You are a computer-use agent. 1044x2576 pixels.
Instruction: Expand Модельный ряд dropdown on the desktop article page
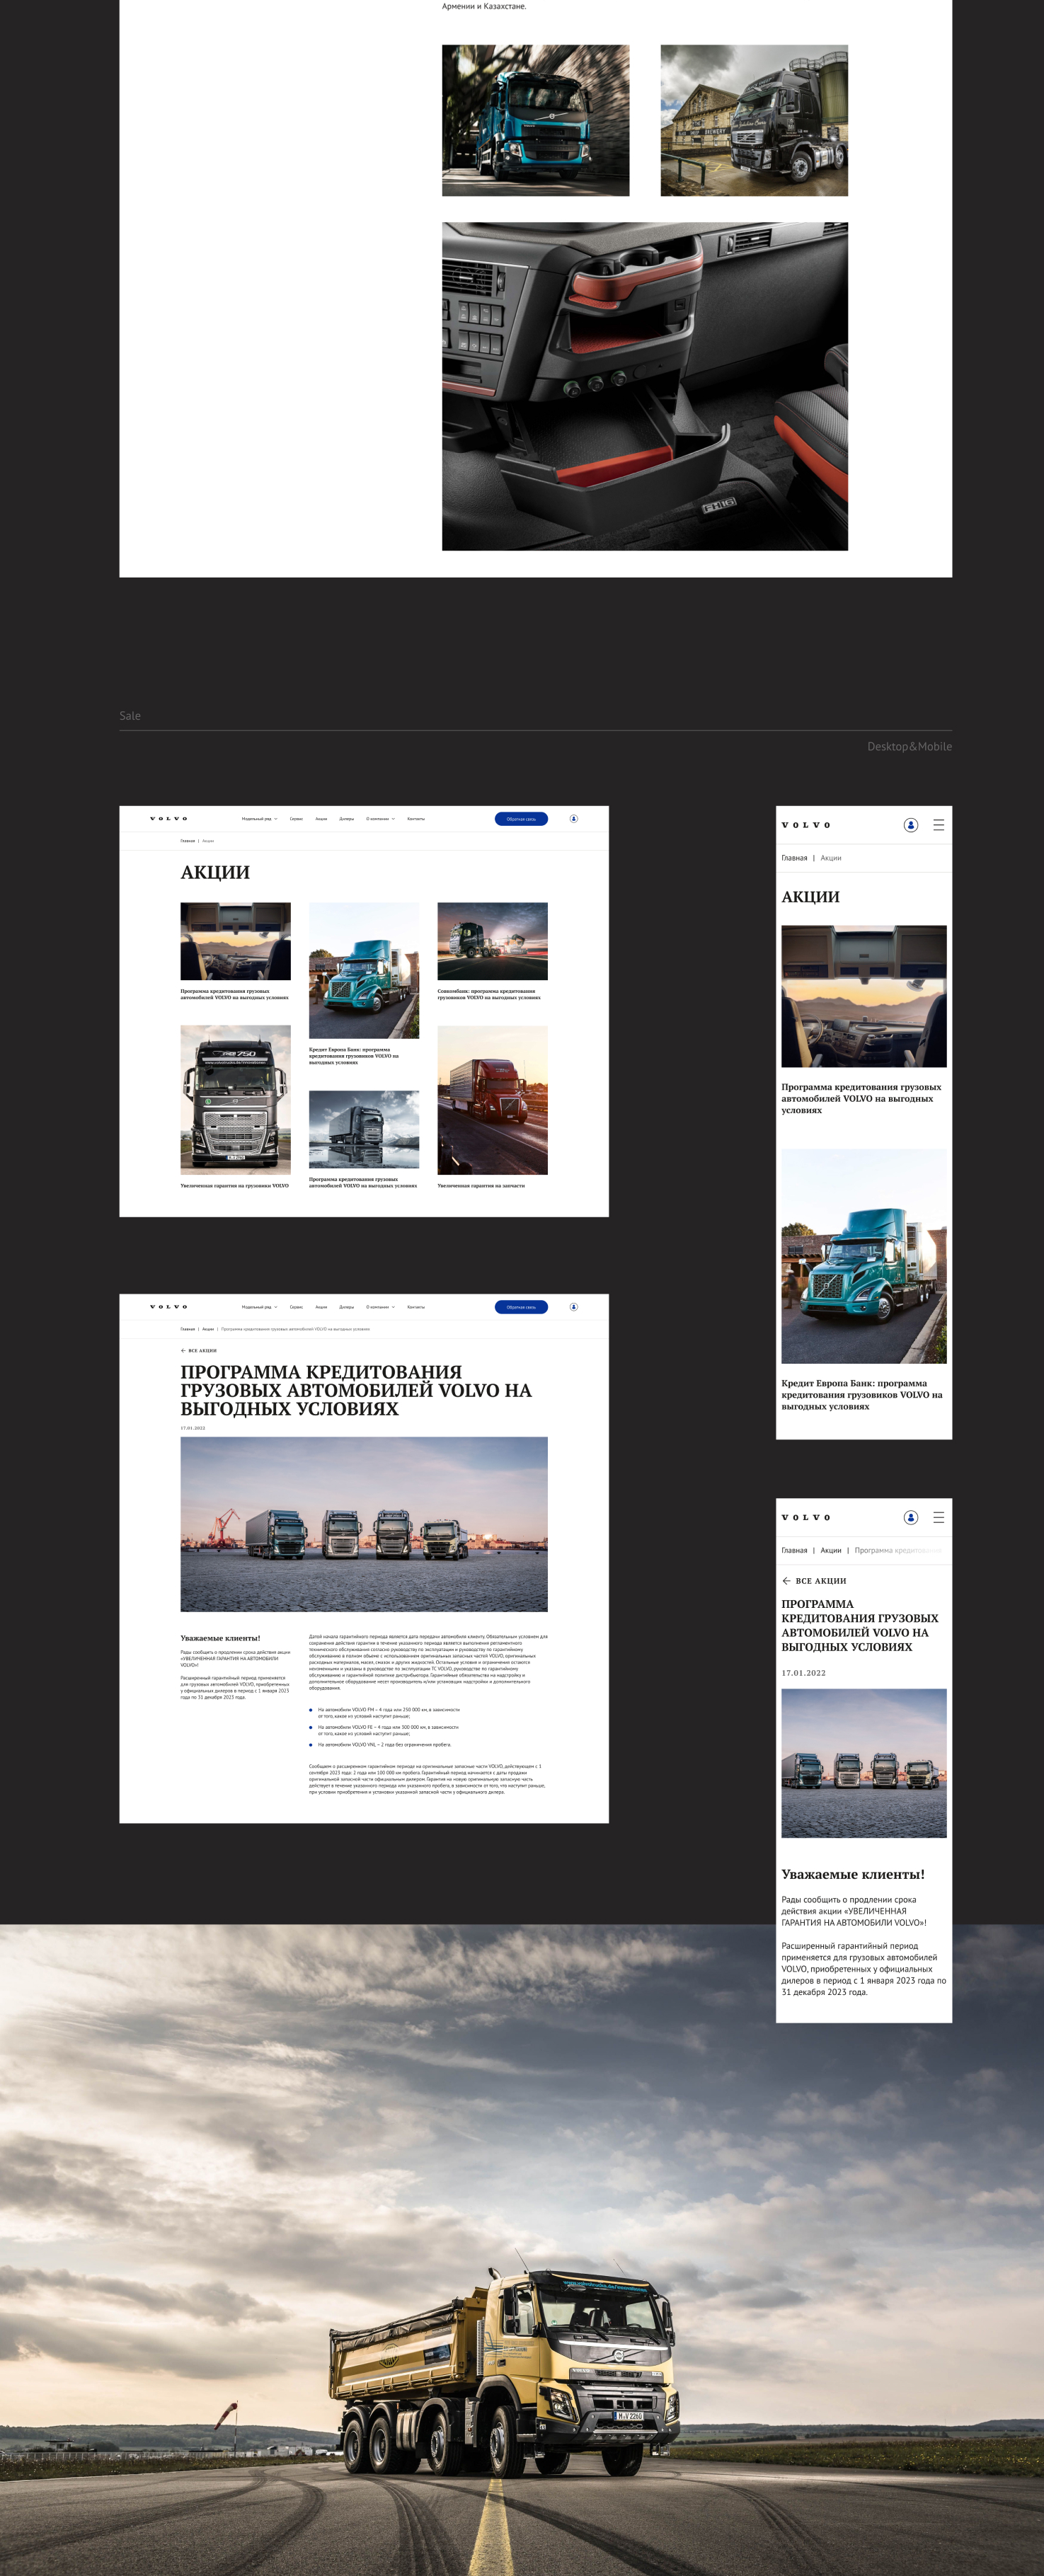point(259,1306)
